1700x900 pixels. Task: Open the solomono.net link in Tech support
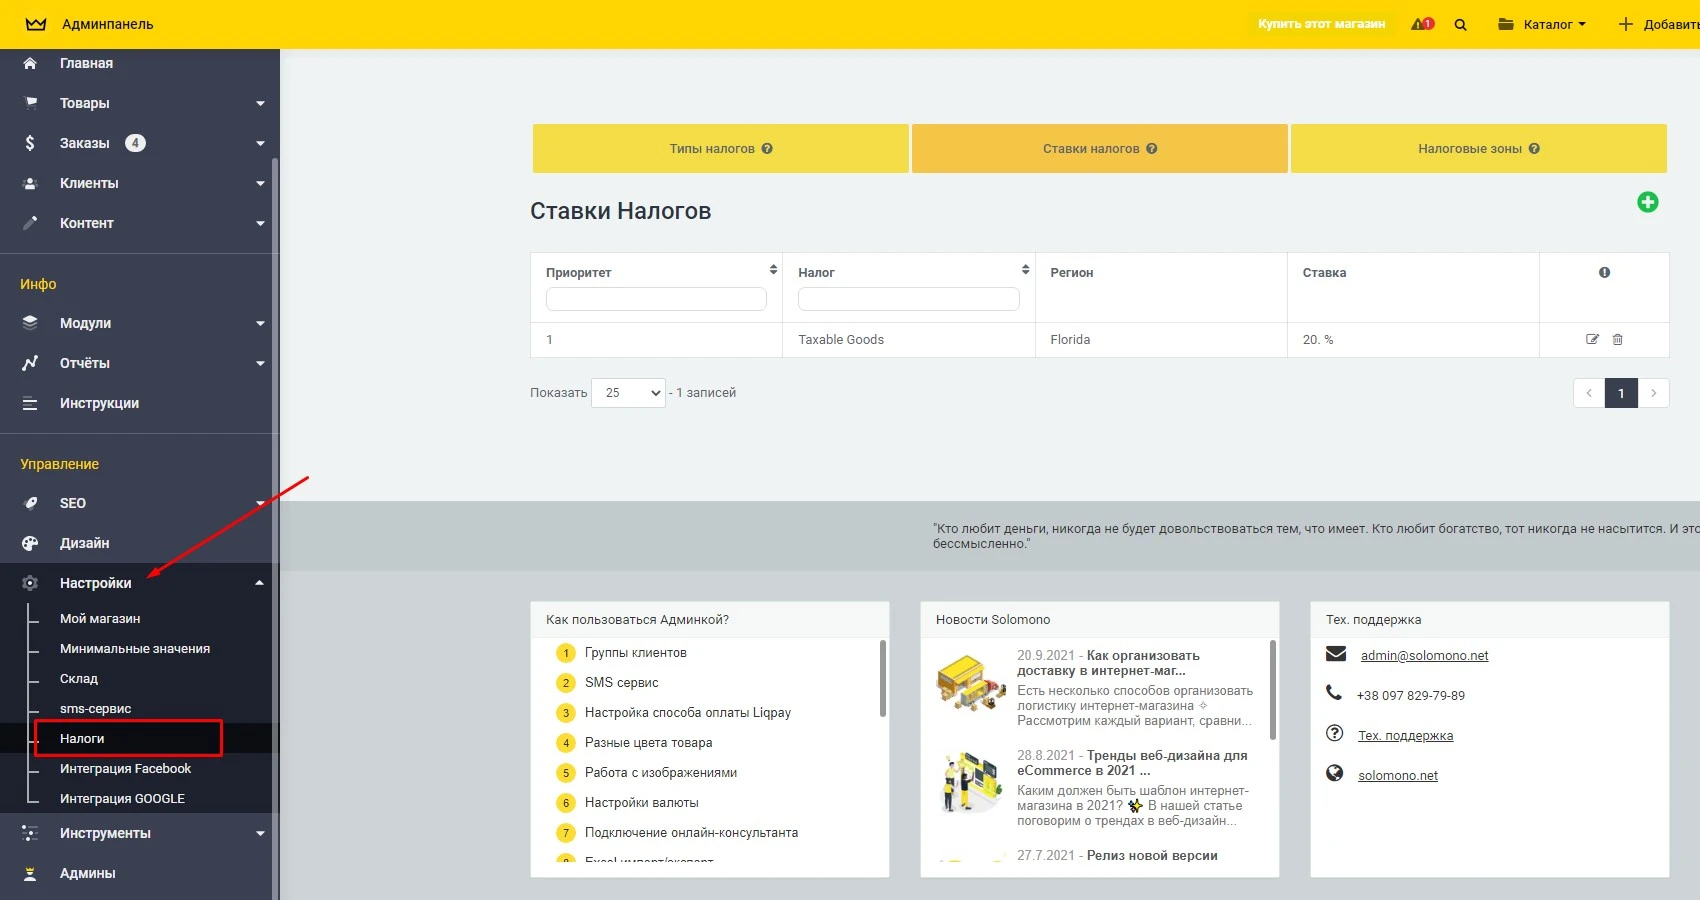click(1396, 774)
